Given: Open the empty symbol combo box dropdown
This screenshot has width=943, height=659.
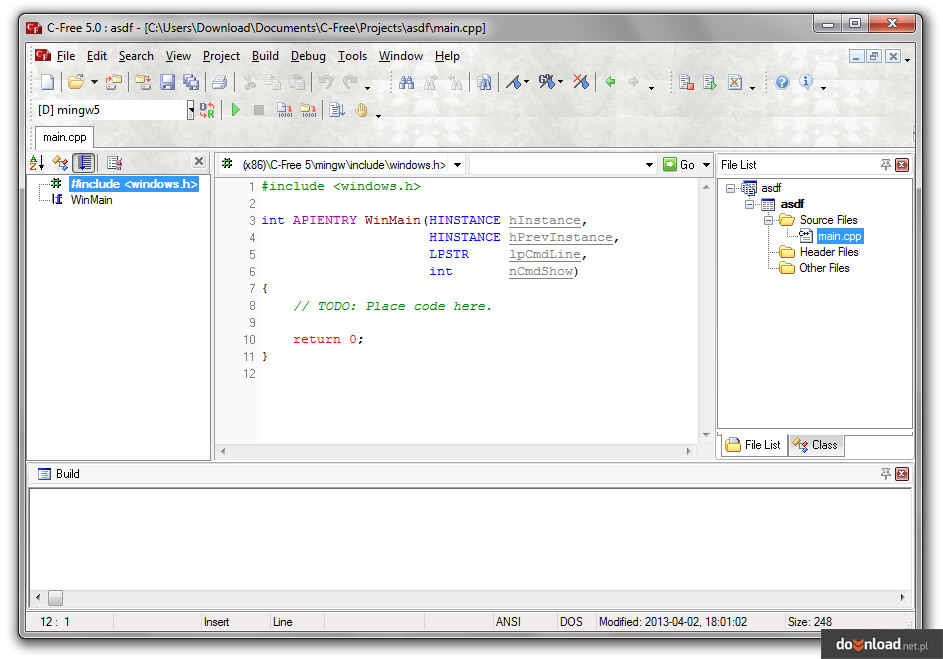Looking at the screenshot, I should click(x=650, y=165).
